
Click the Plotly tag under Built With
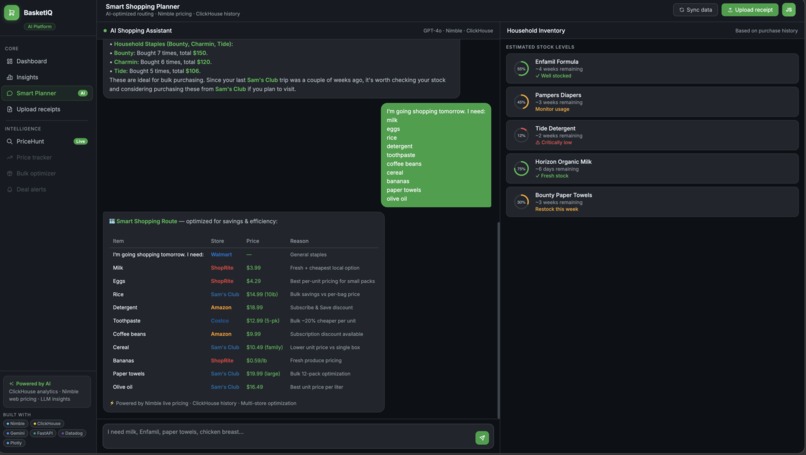coord(14,443)
